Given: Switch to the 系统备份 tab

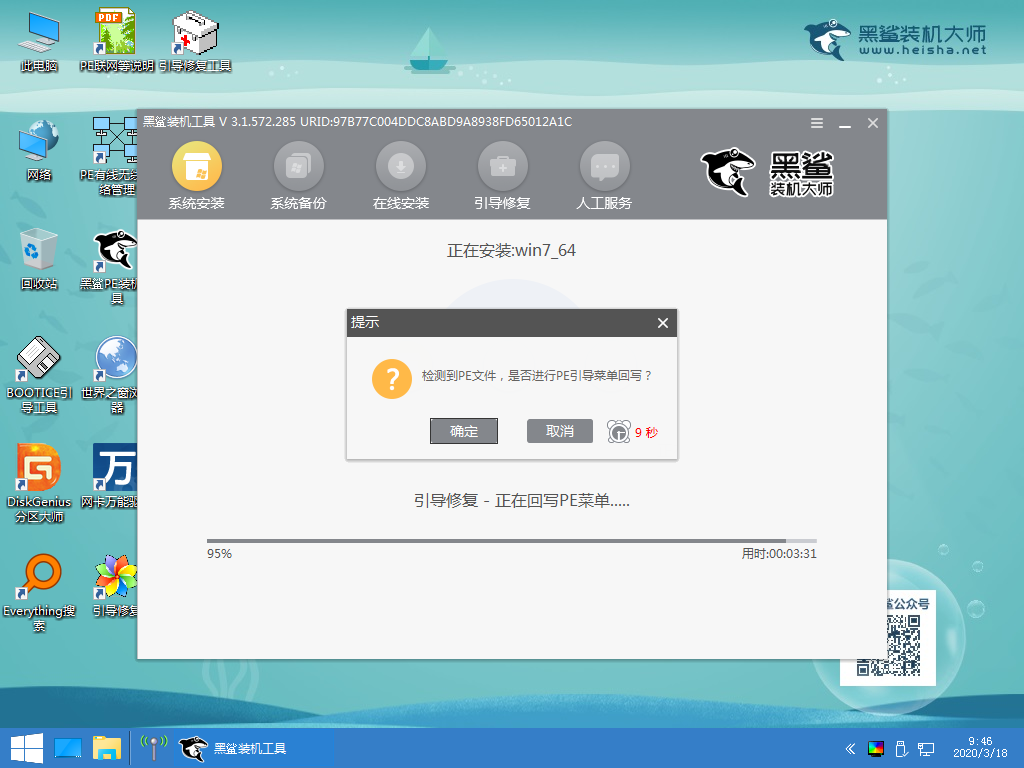Looking at the screenshot, I should coord(298,176).
